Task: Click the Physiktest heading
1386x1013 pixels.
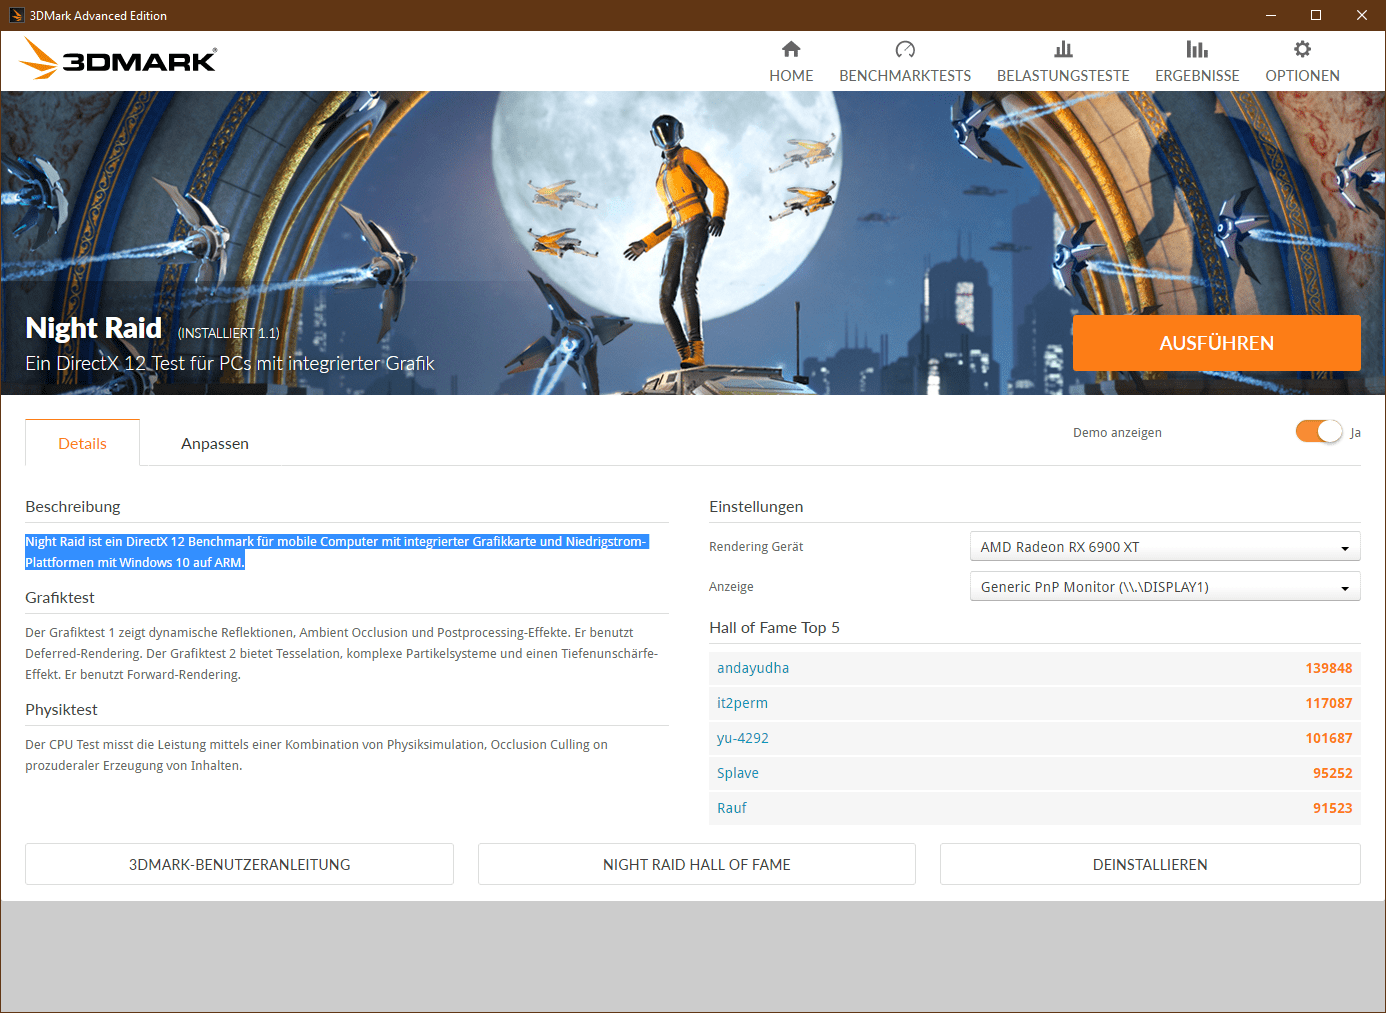Action: coord(61,709)
